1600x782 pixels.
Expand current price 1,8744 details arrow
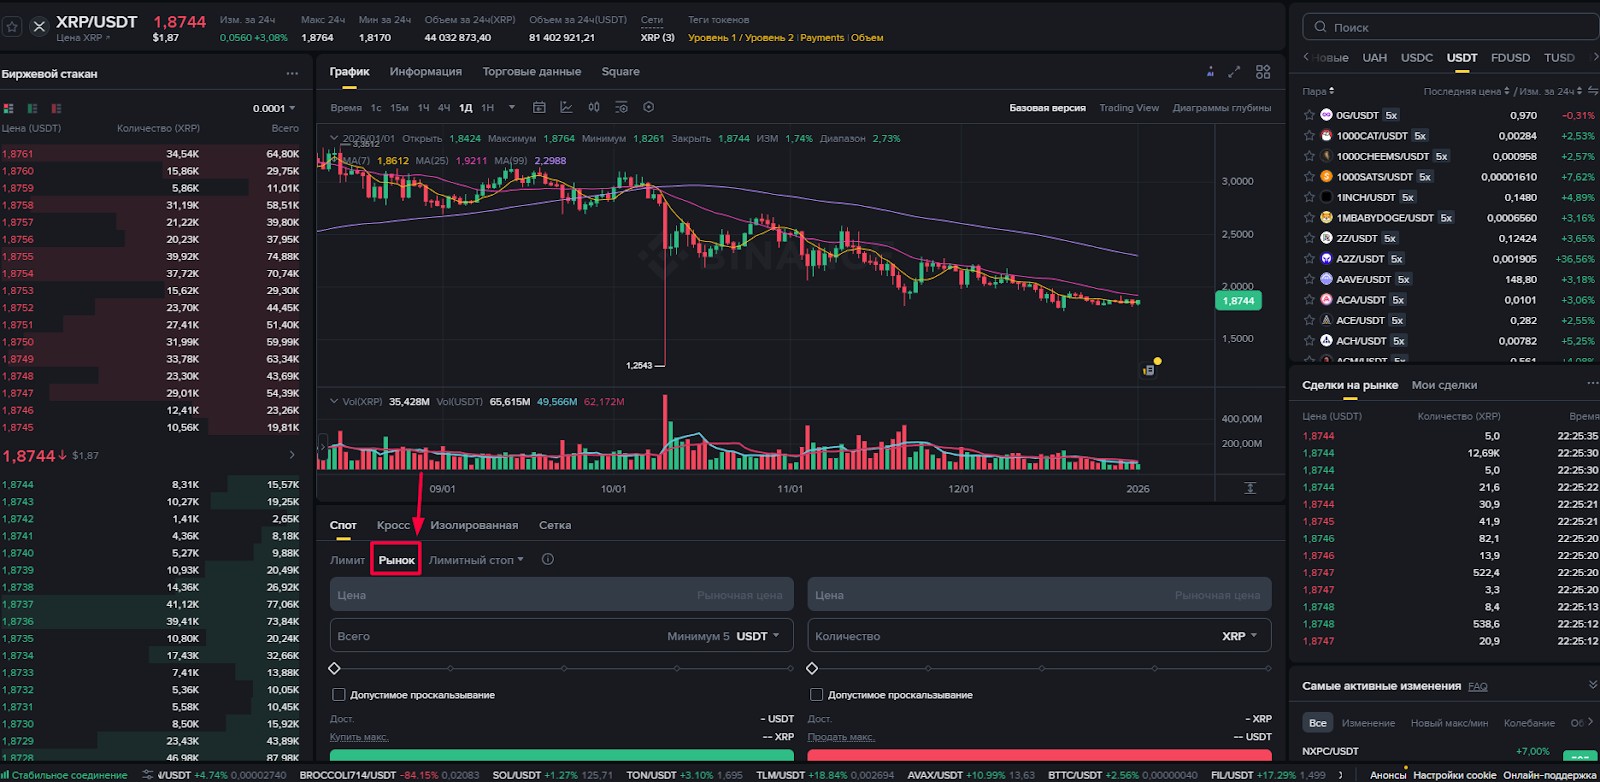pyautogui.click(x=292, y=455)
